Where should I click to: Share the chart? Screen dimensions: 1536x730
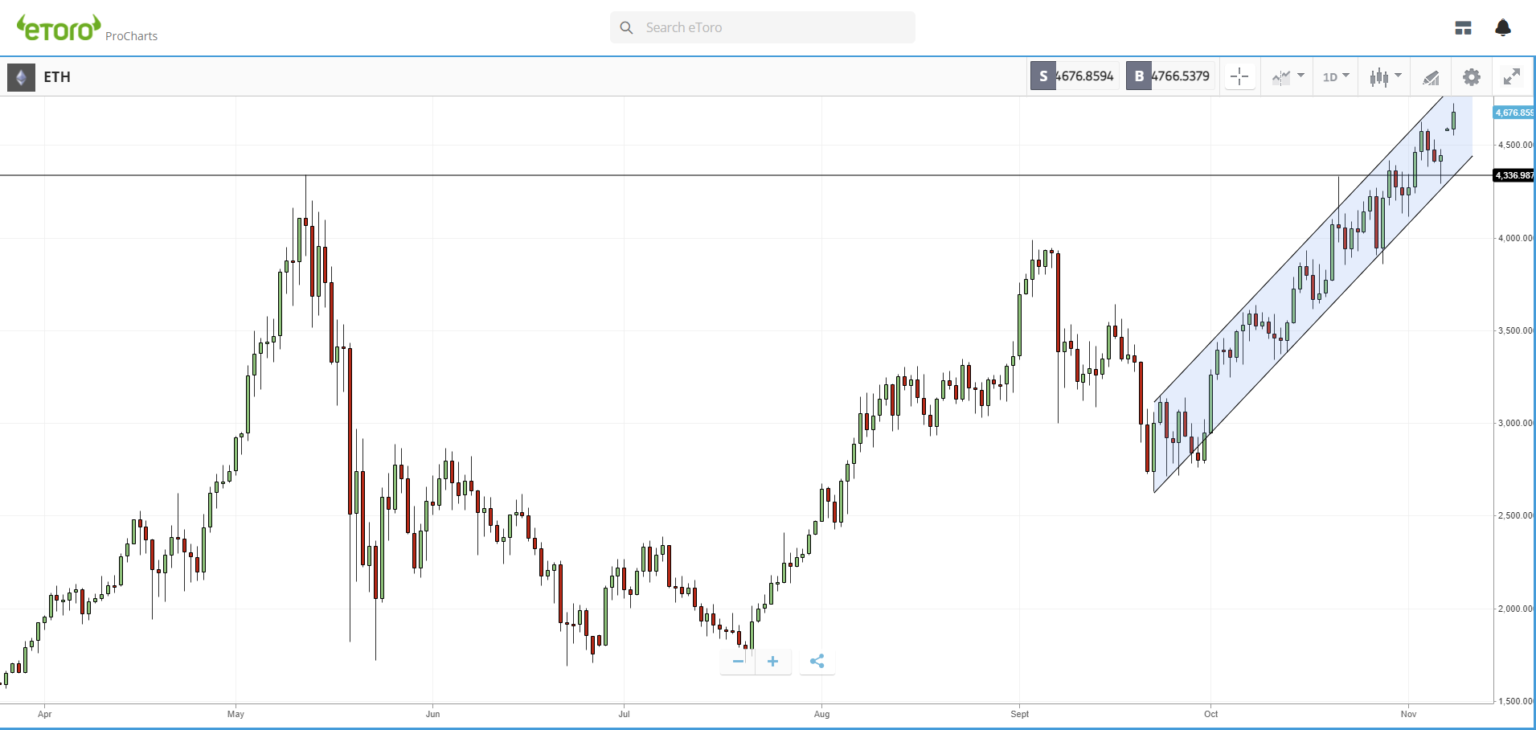click(x=817, y=661)
